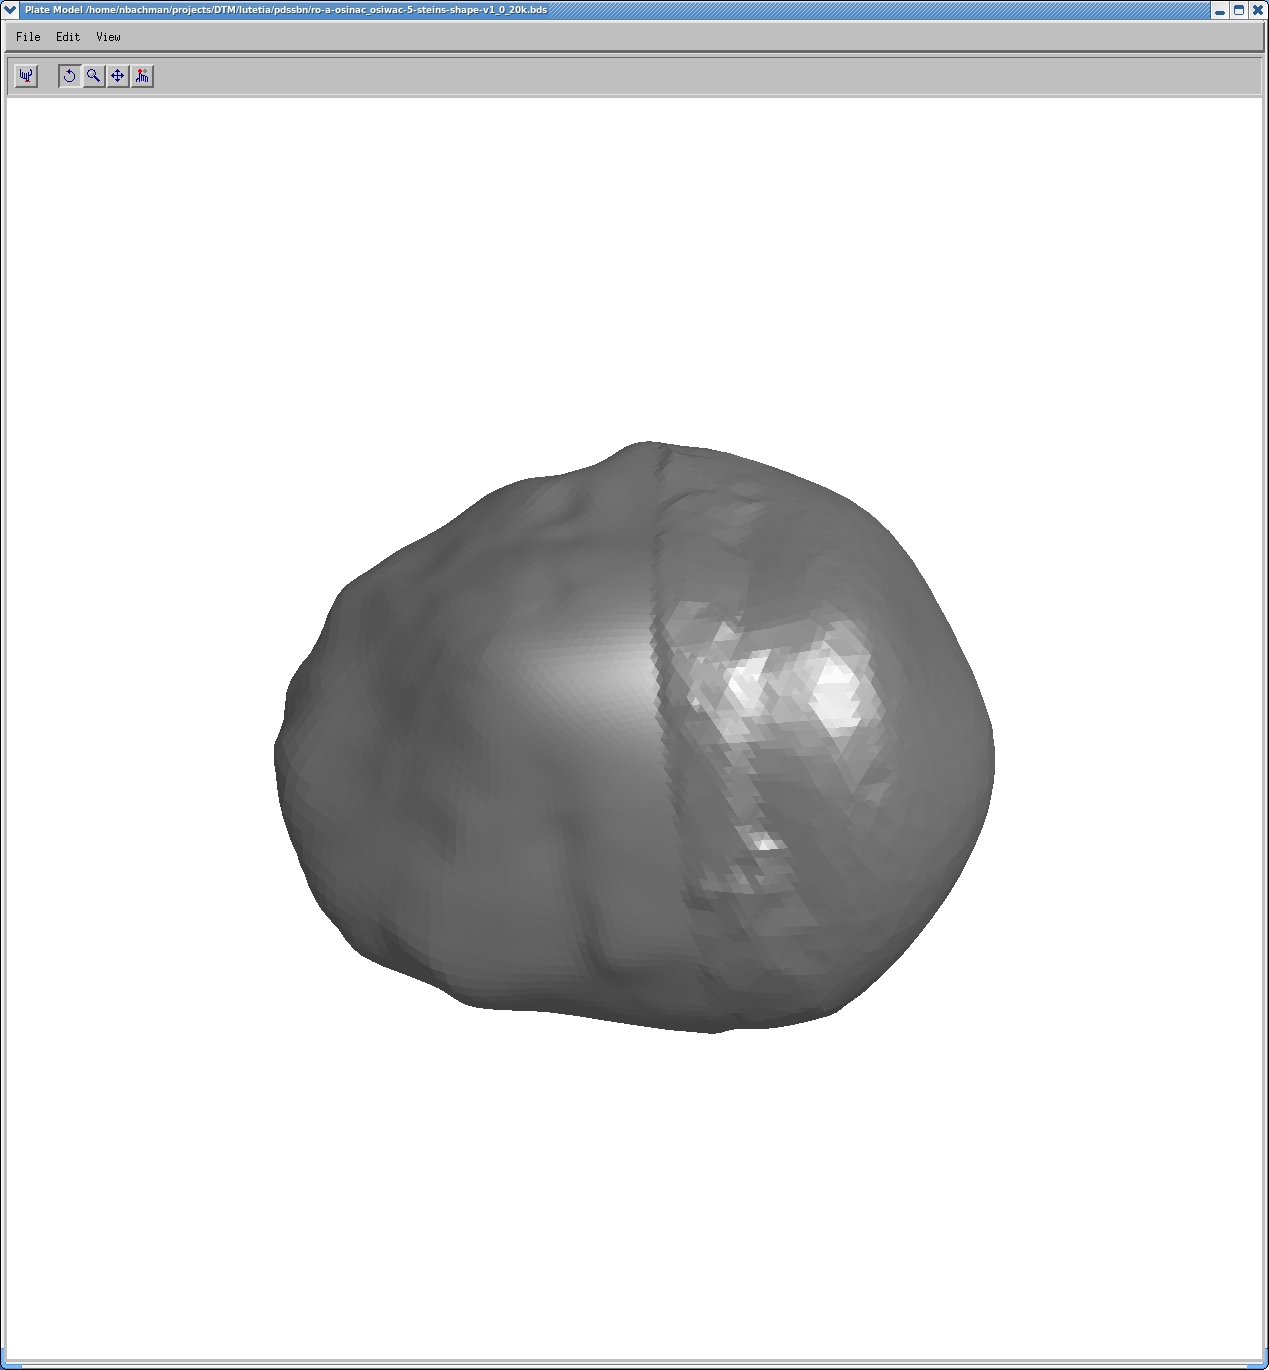Select the Rotate tool
1269x1370 pixels.
(69, 76)
